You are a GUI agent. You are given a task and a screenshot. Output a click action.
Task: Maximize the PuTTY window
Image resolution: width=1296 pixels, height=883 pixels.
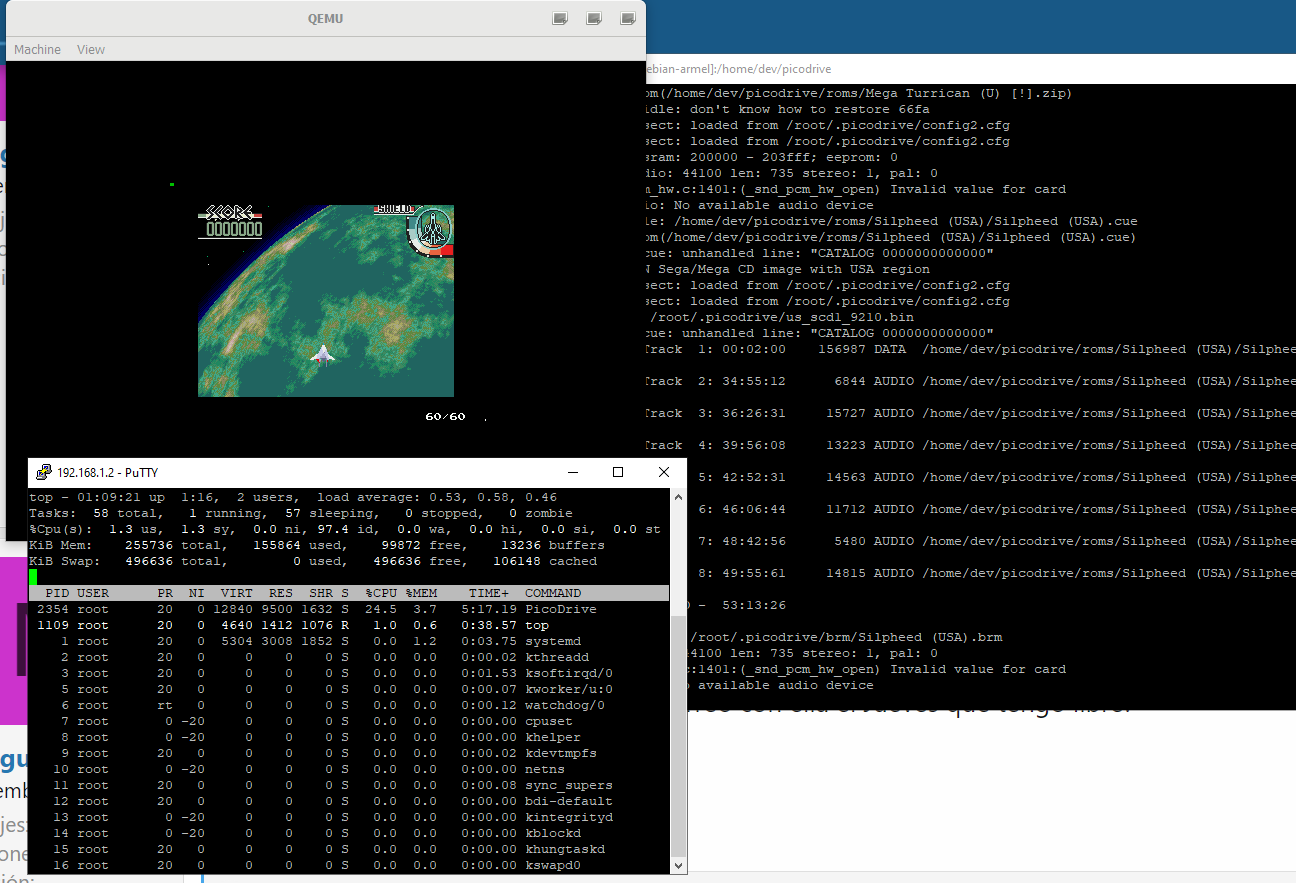tap(618, 472)
